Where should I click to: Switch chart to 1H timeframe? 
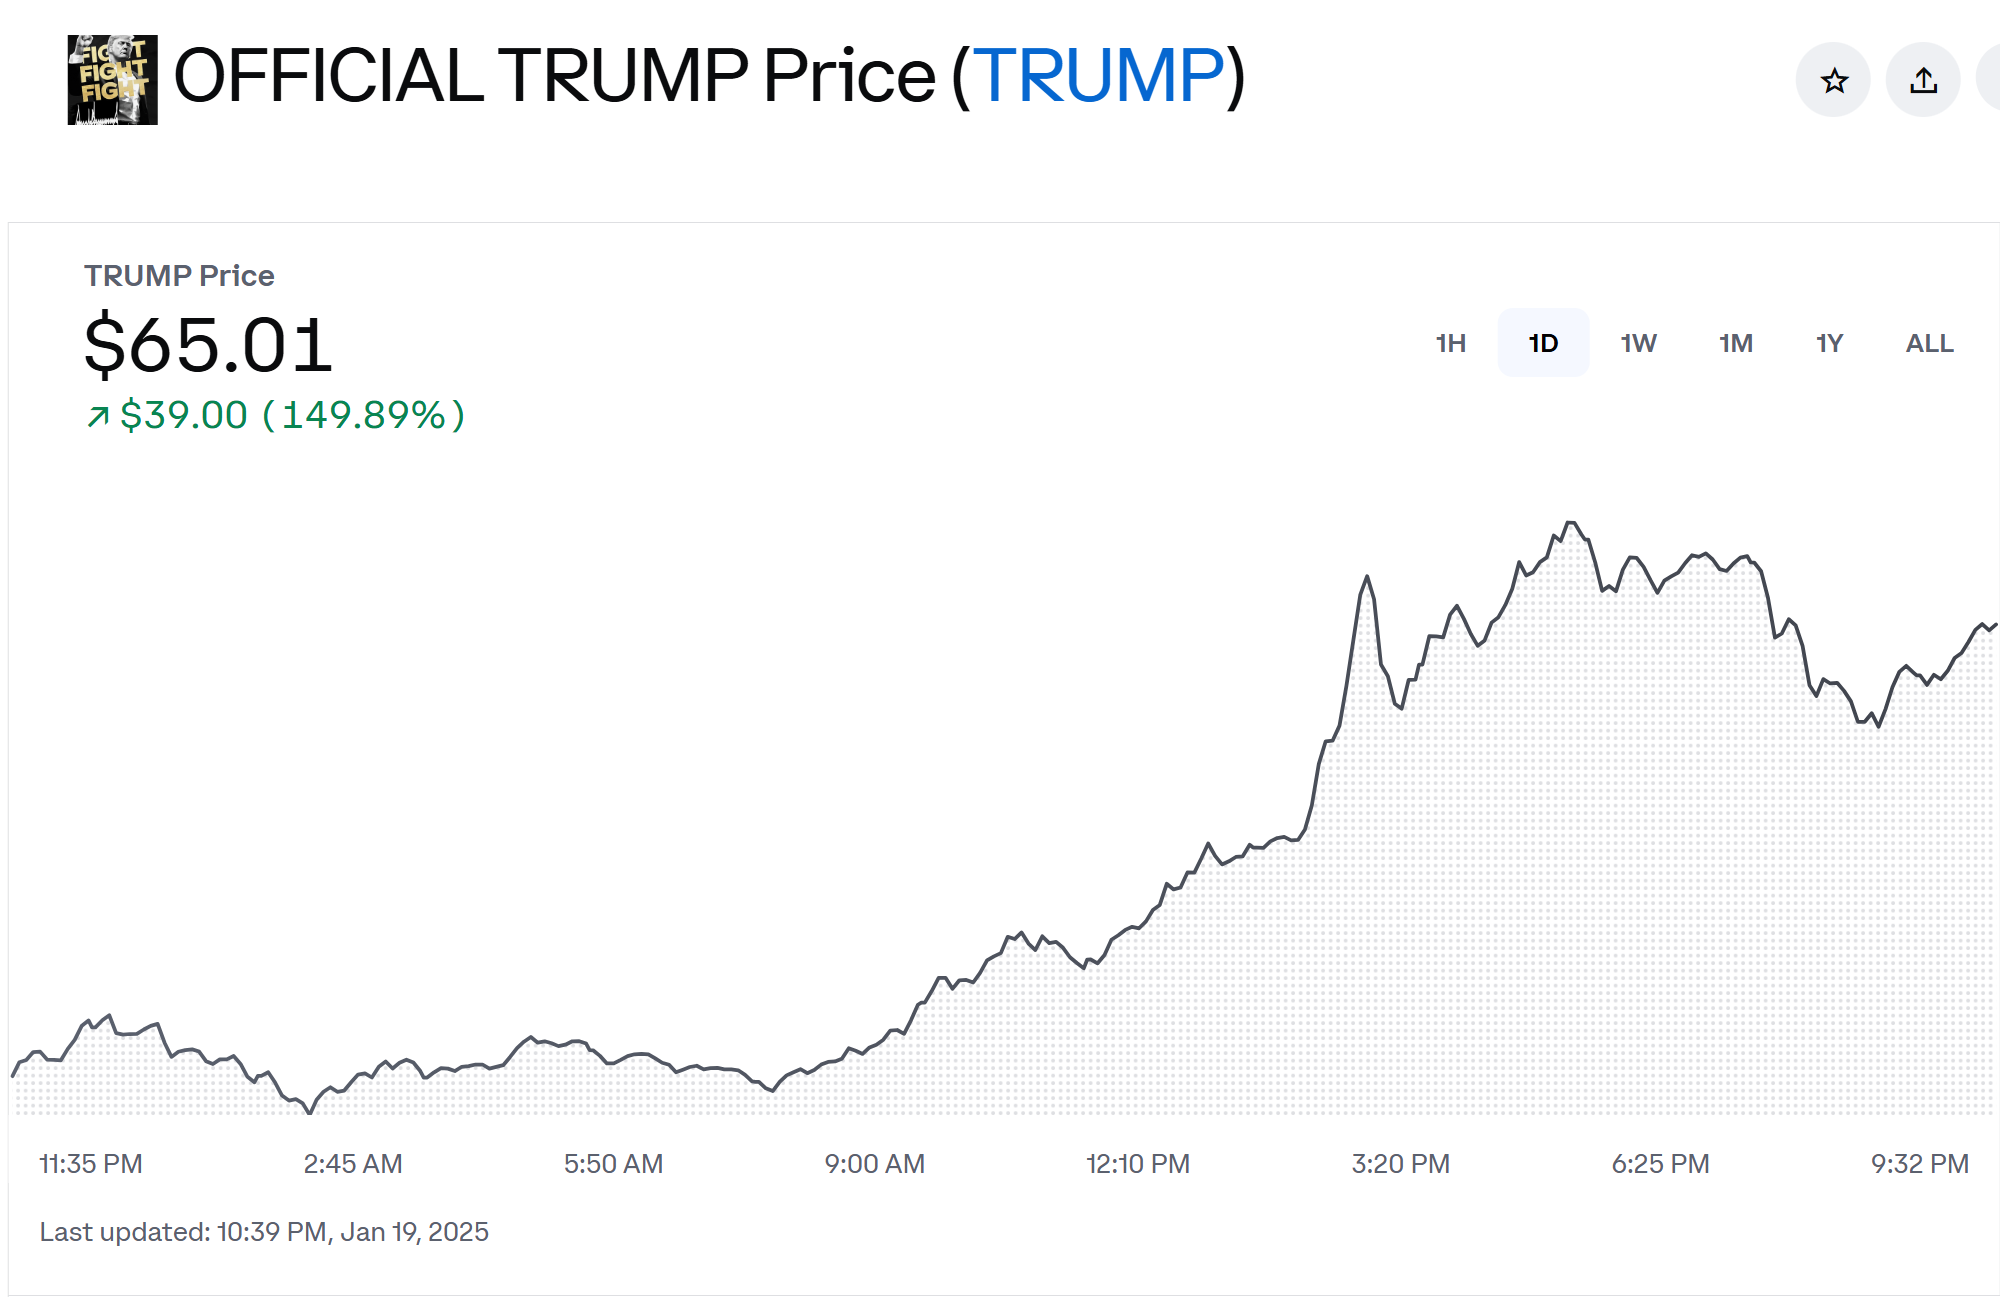[x=1450, y=343]
